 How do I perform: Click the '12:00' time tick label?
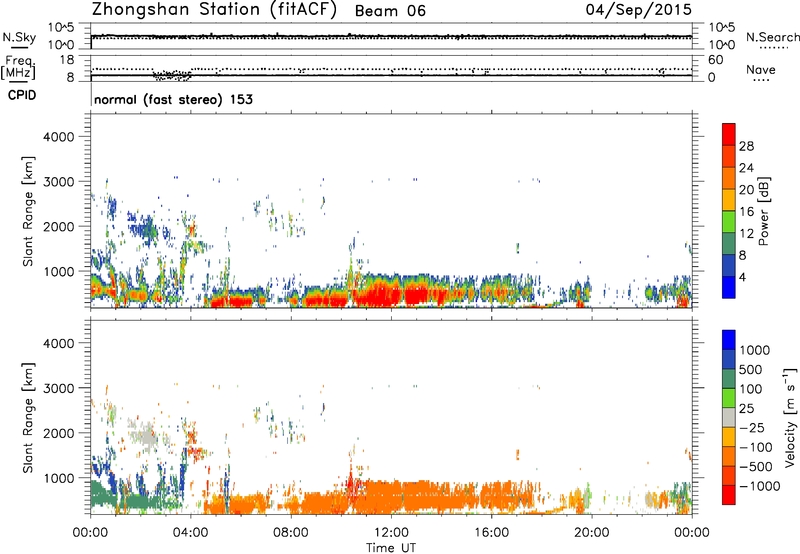pyautogui.click(x=391, y=533)
